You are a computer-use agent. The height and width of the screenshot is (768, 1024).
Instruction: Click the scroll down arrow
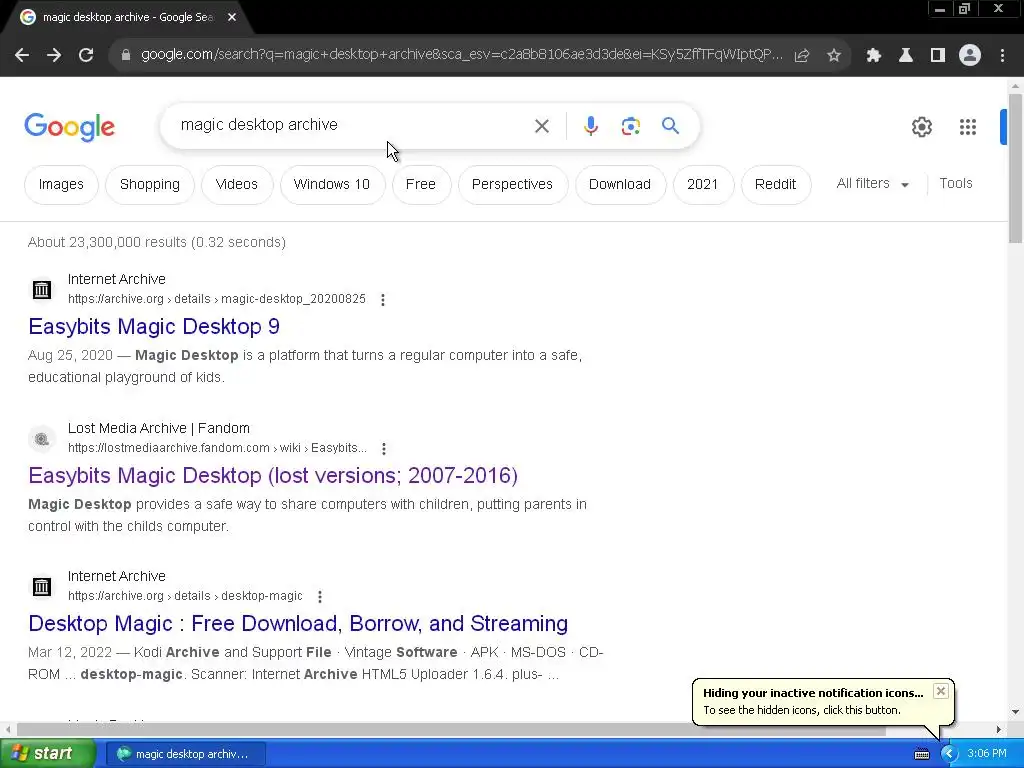click(x=1015, y=712)
